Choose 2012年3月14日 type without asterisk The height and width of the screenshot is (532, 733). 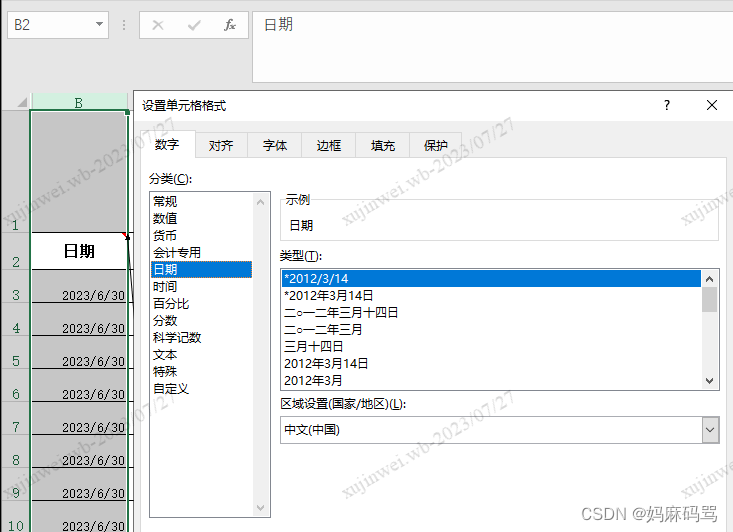pos(491,364)
